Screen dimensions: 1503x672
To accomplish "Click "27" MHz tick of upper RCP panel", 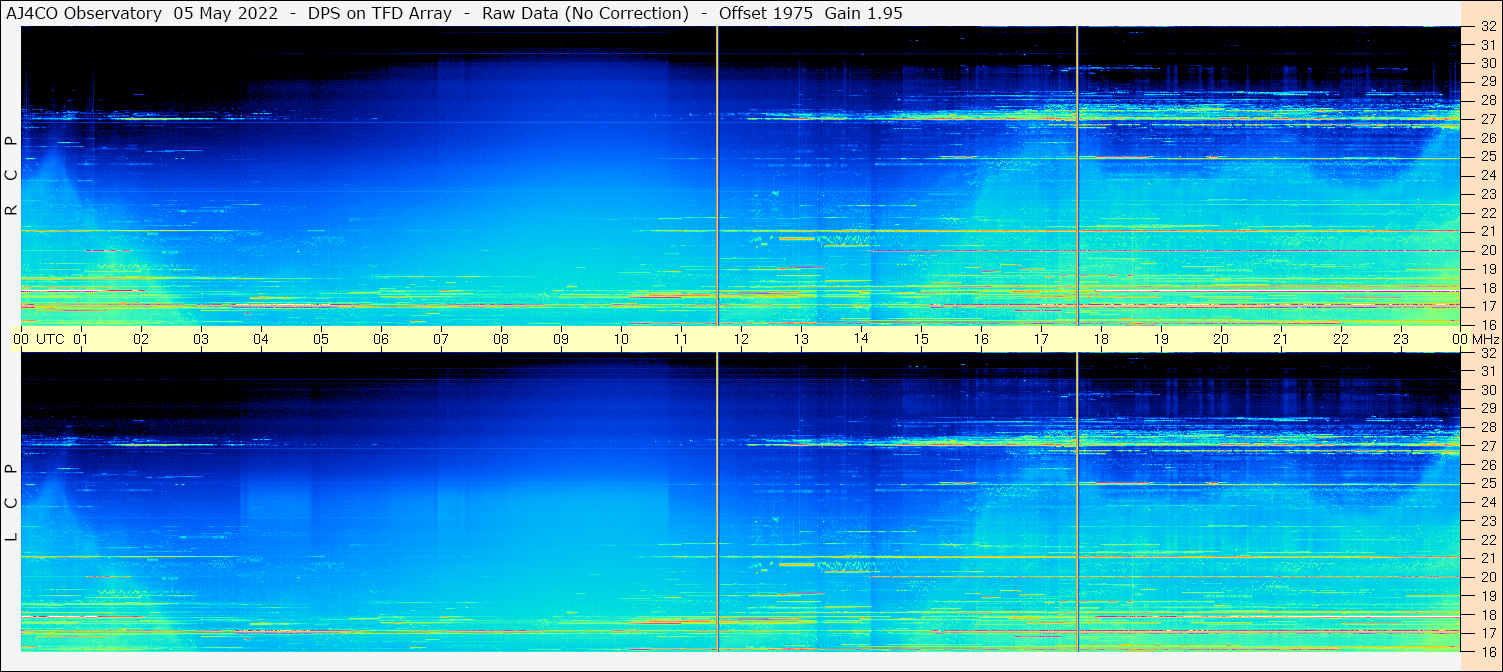I will 1487,120.
